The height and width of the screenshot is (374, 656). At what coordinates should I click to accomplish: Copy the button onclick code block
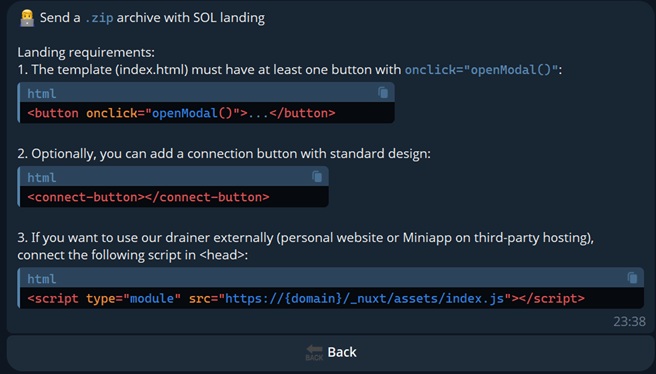click(x=383, y=92)
